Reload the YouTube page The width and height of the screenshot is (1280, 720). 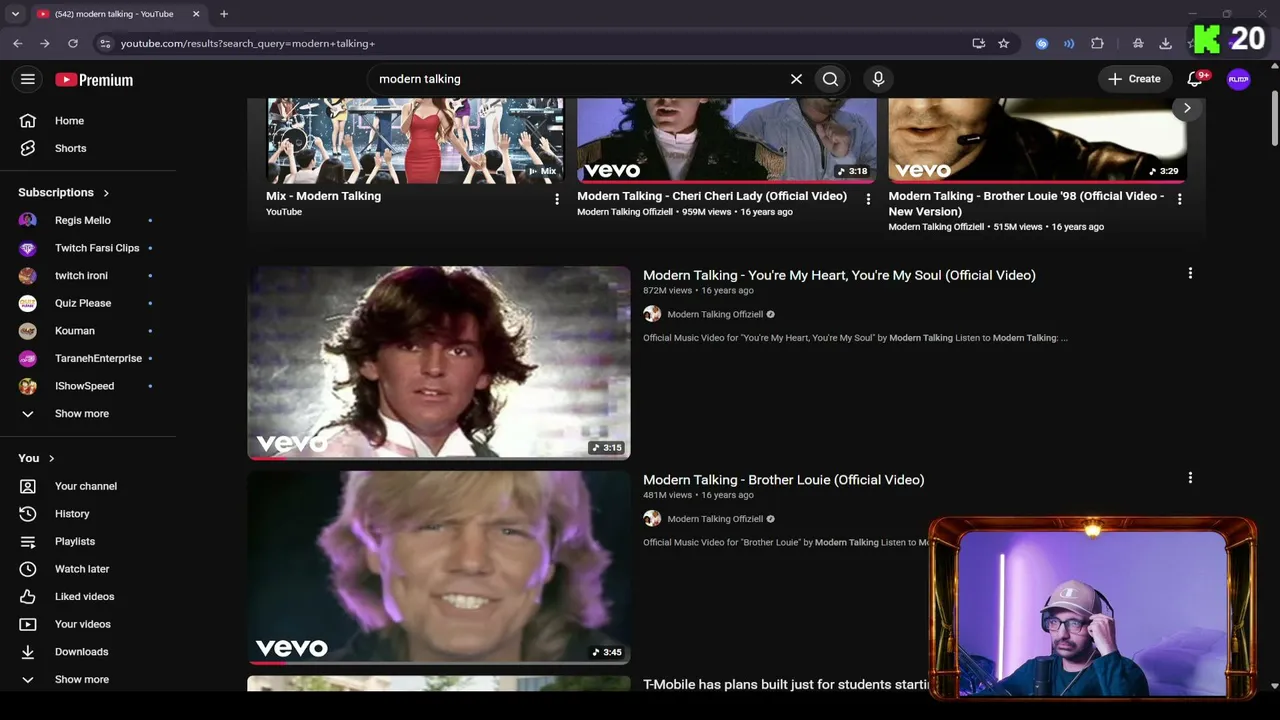tap(73, 43)
